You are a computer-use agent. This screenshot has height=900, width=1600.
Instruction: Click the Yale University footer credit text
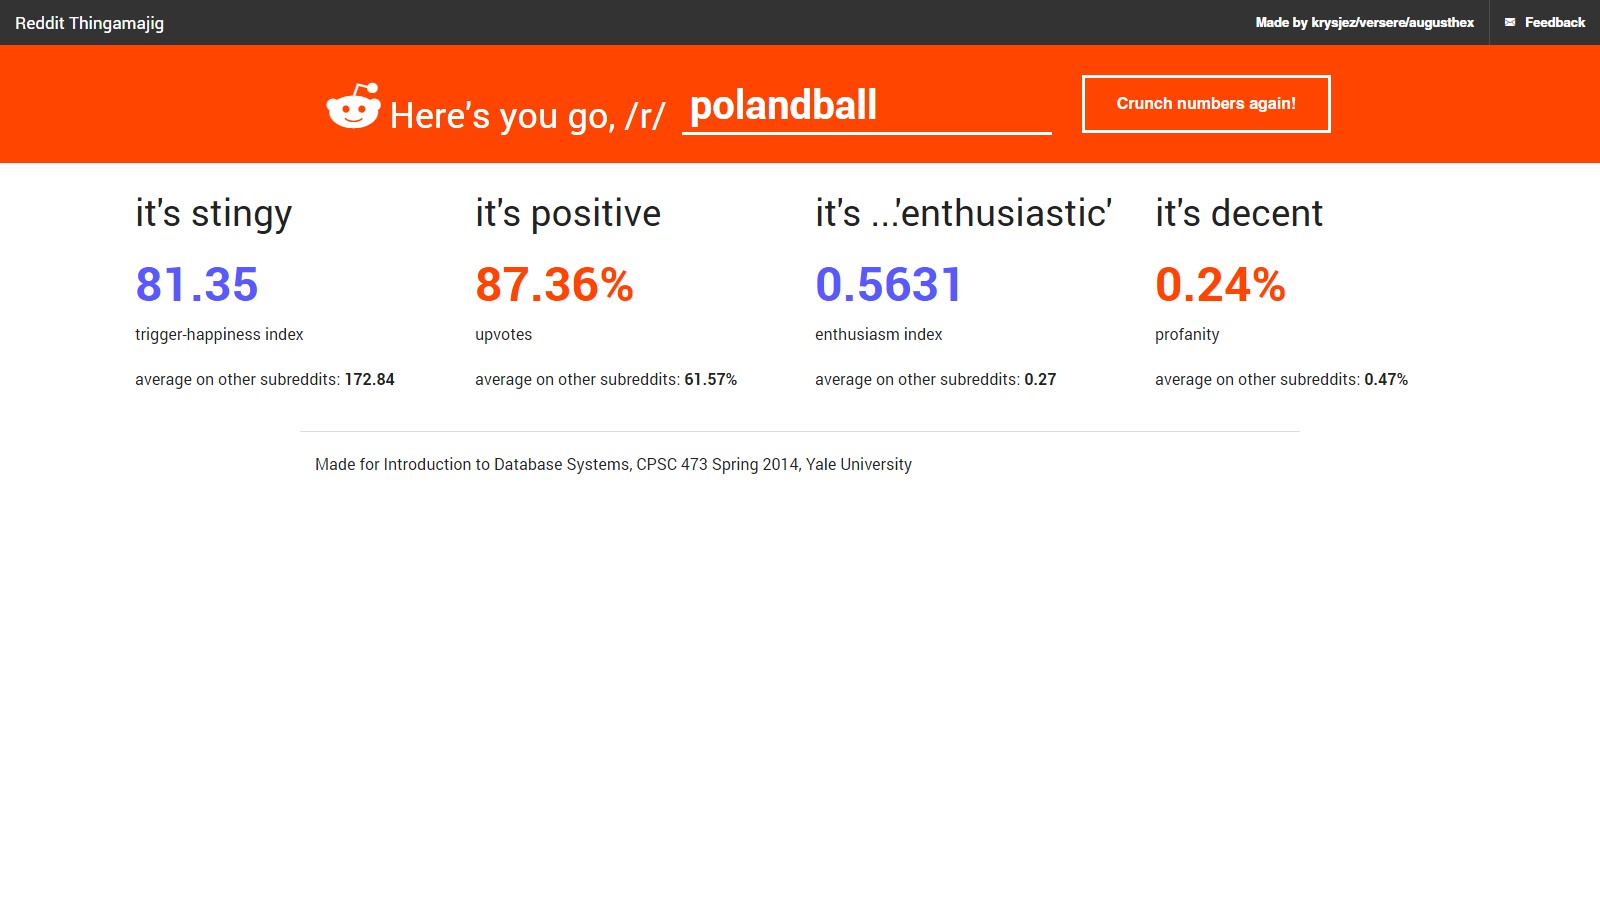[x=613, y=464]
